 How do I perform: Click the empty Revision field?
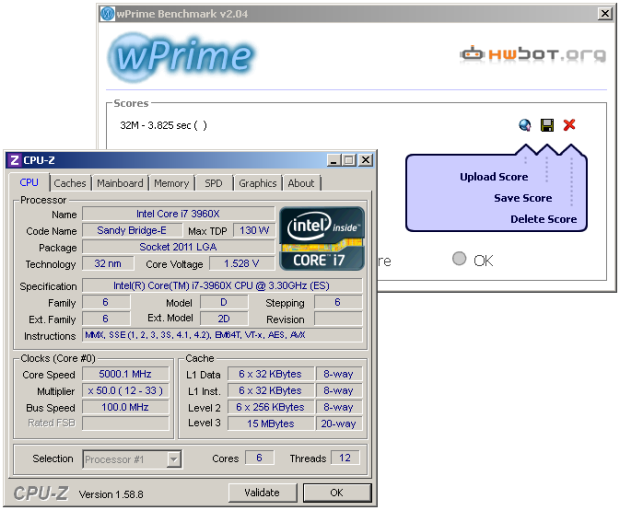[338, 319]
